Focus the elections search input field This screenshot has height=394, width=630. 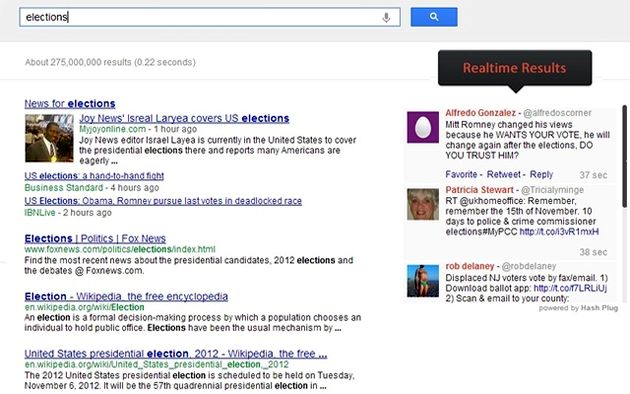click(210, 17)
